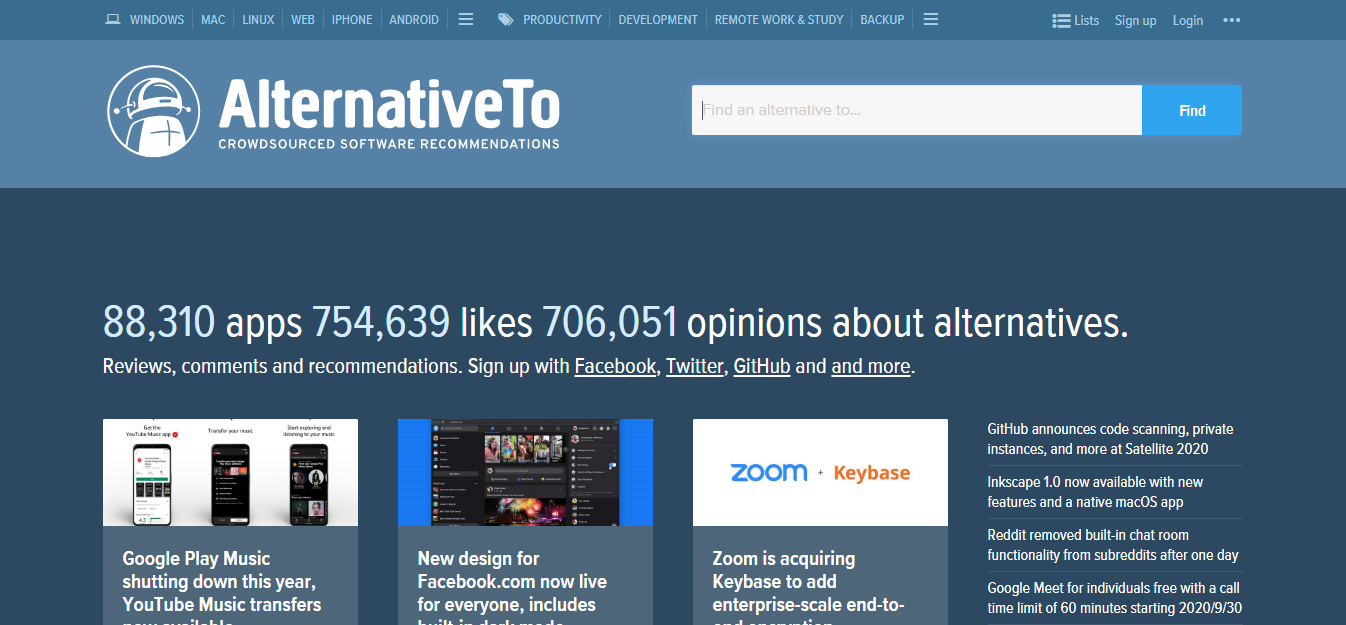The height and width of the screenshot is (625, 1346).
Task: Click the Login link
Action: coord(1188,20)
